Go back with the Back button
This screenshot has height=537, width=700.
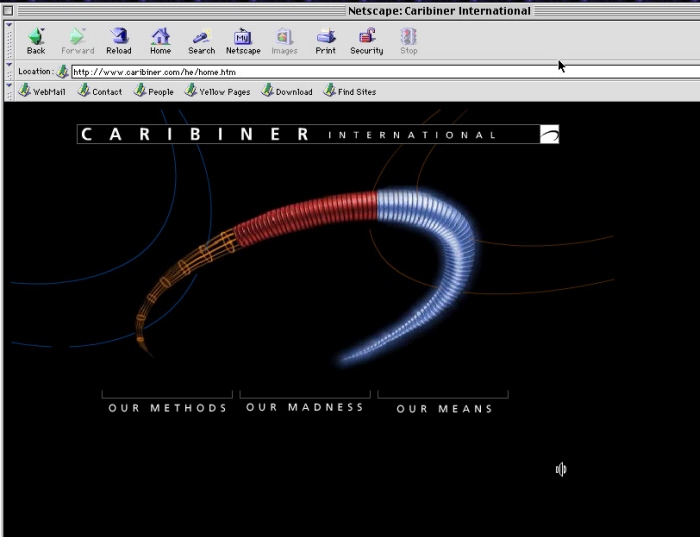pos(36,41)
